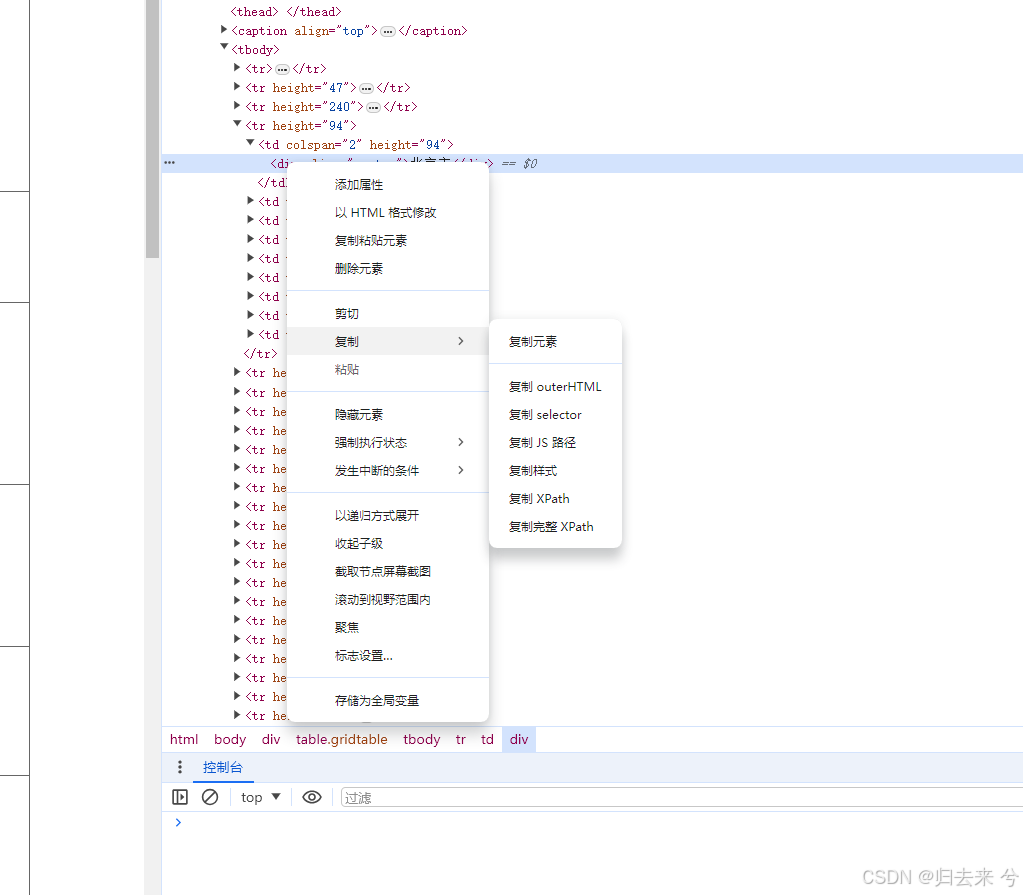This screenshot has width=1023, height=895.
Task: Click the console prompt arrow
Action: click(178, 823)
